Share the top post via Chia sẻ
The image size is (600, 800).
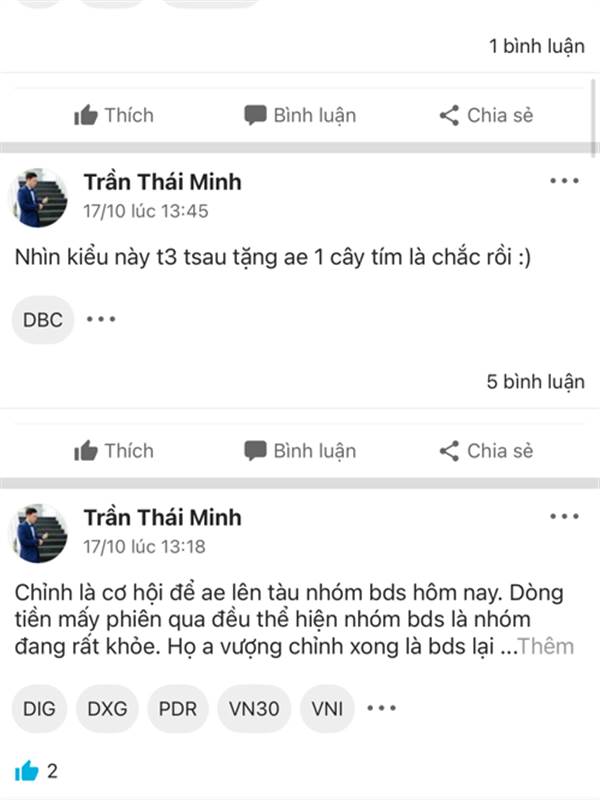(486, 115)
